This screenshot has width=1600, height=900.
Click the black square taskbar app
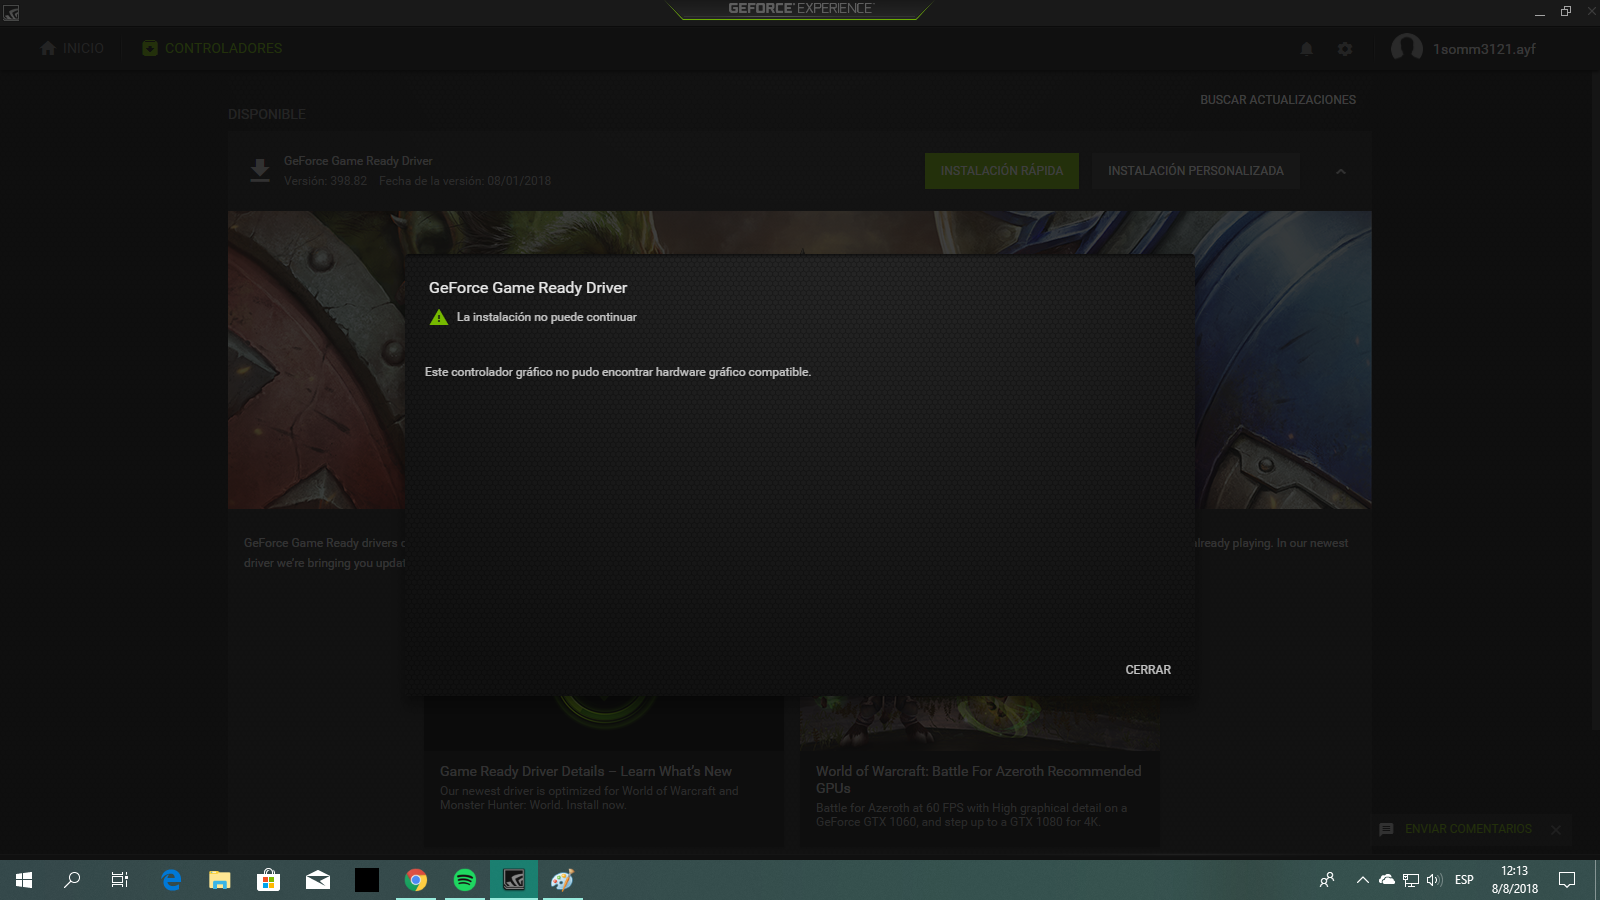point(367,880)
